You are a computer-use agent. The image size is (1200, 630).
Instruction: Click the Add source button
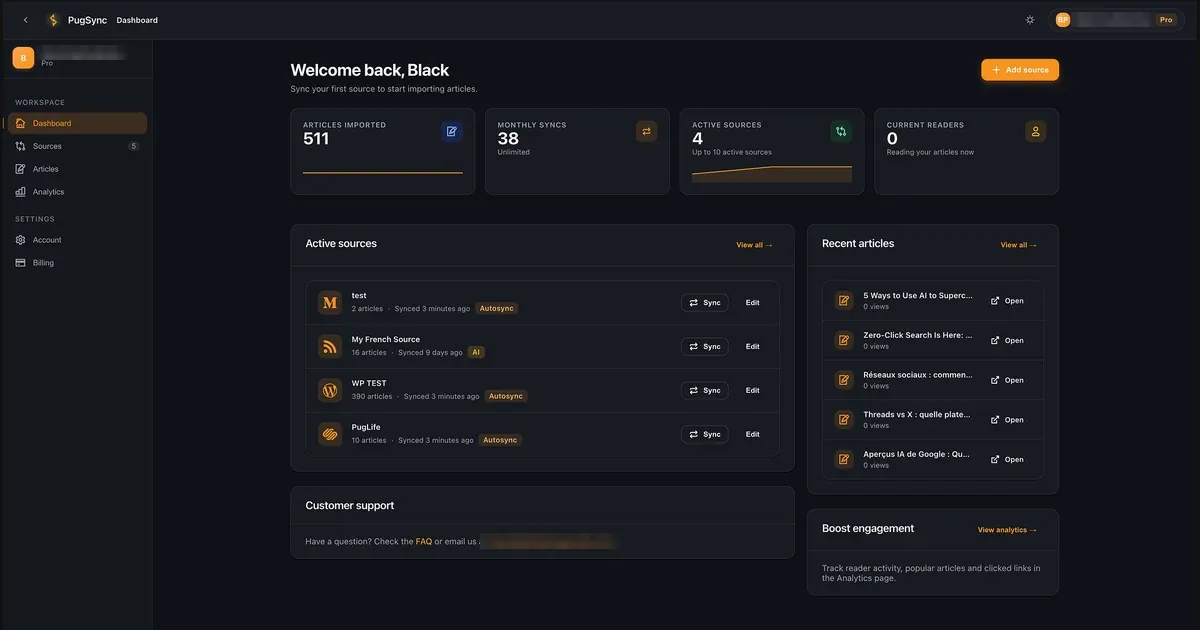(x=1020, y=70)
